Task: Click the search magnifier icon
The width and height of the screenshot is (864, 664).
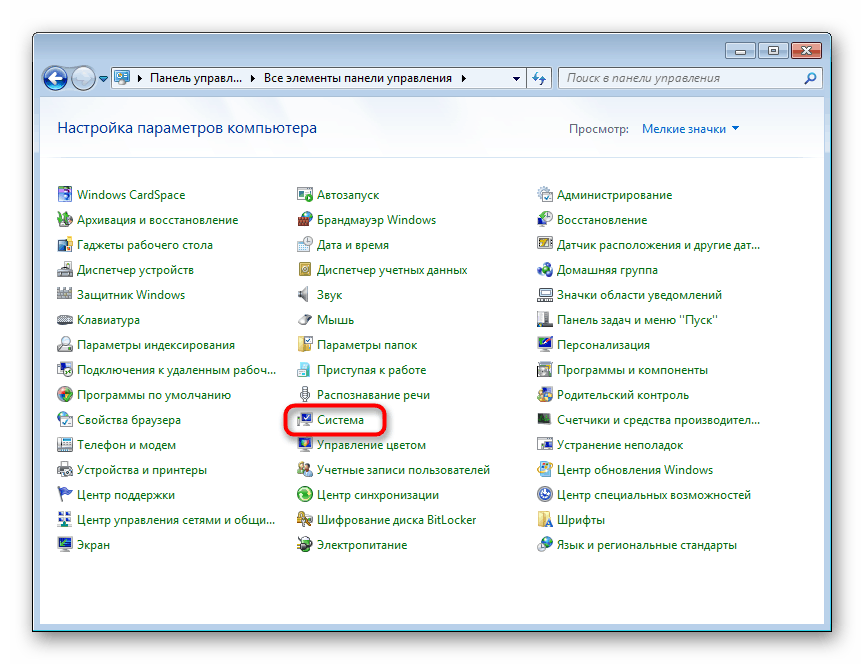Action: (x=810, y=78)
